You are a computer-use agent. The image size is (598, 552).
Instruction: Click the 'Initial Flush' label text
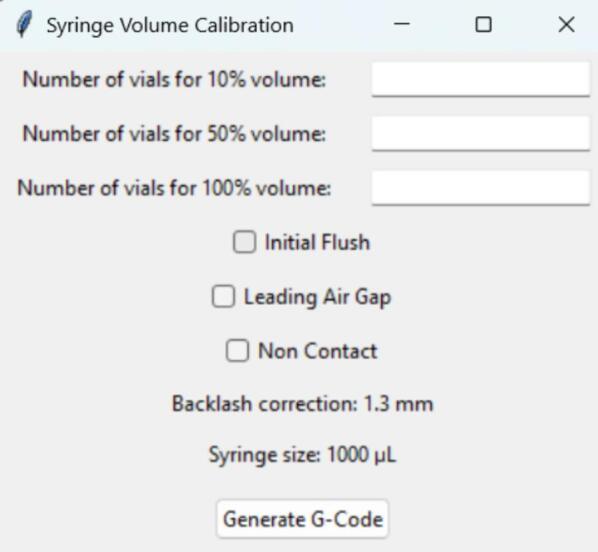[317, 242]
